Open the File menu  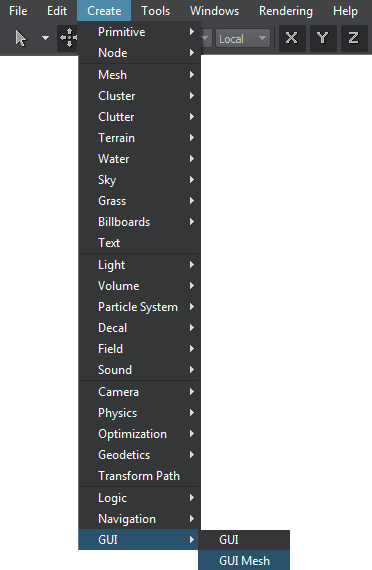click(x=18, y=11)
